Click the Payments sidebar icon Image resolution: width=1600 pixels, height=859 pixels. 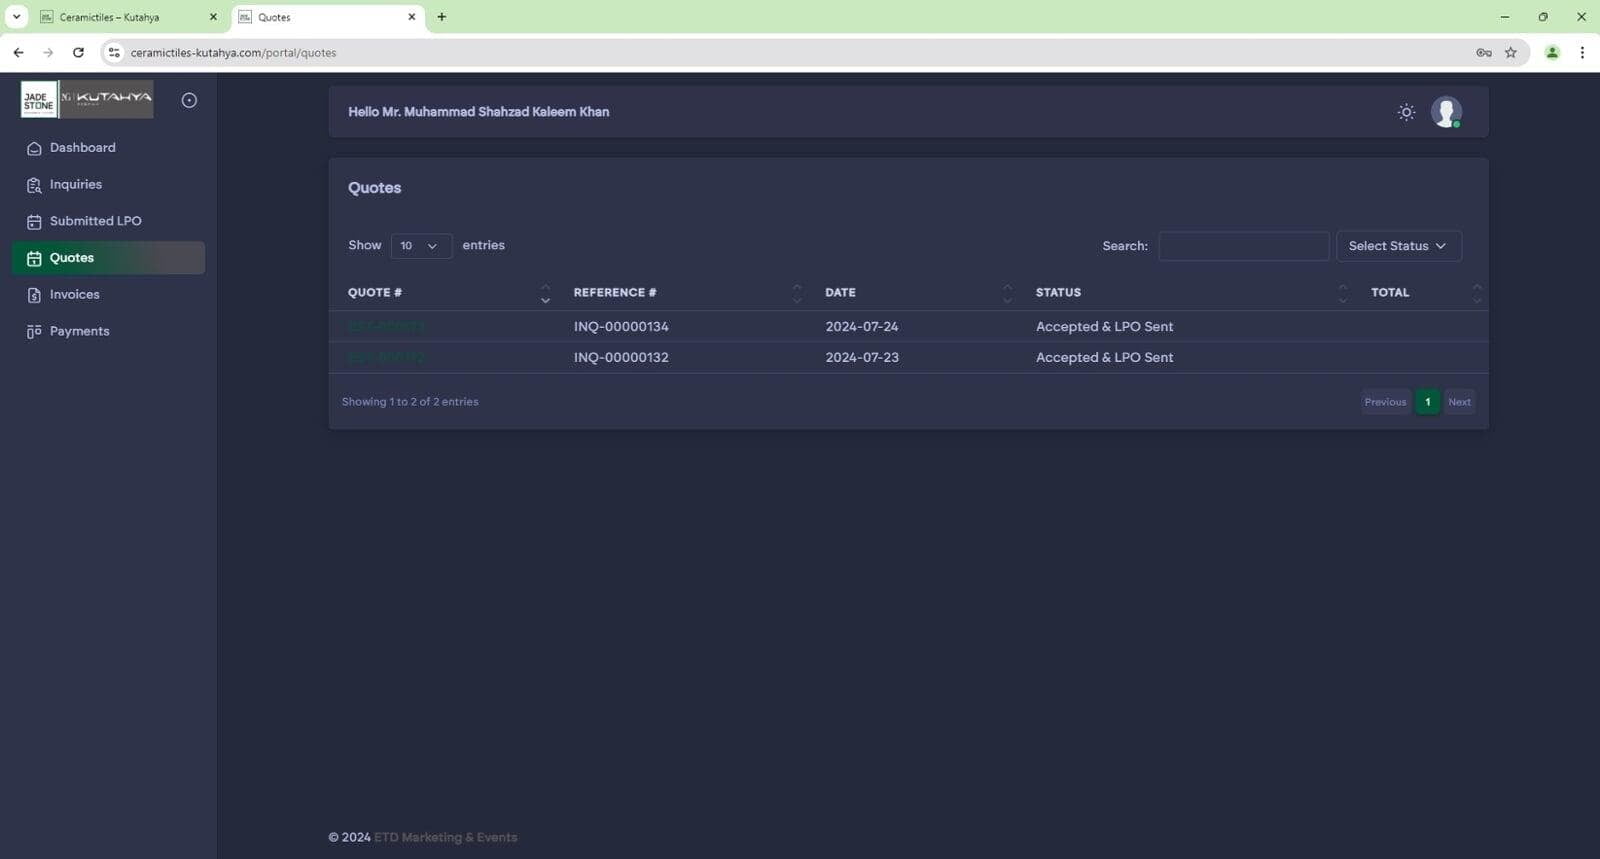(34, 332)
